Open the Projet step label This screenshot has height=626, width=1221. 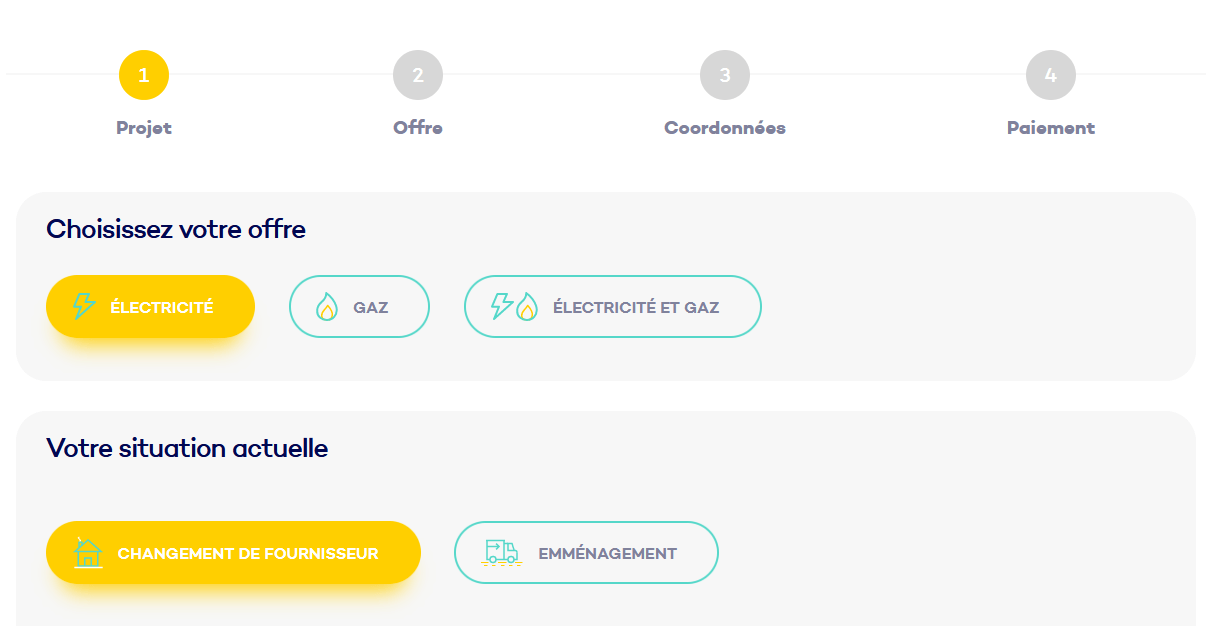click(144, 128)
